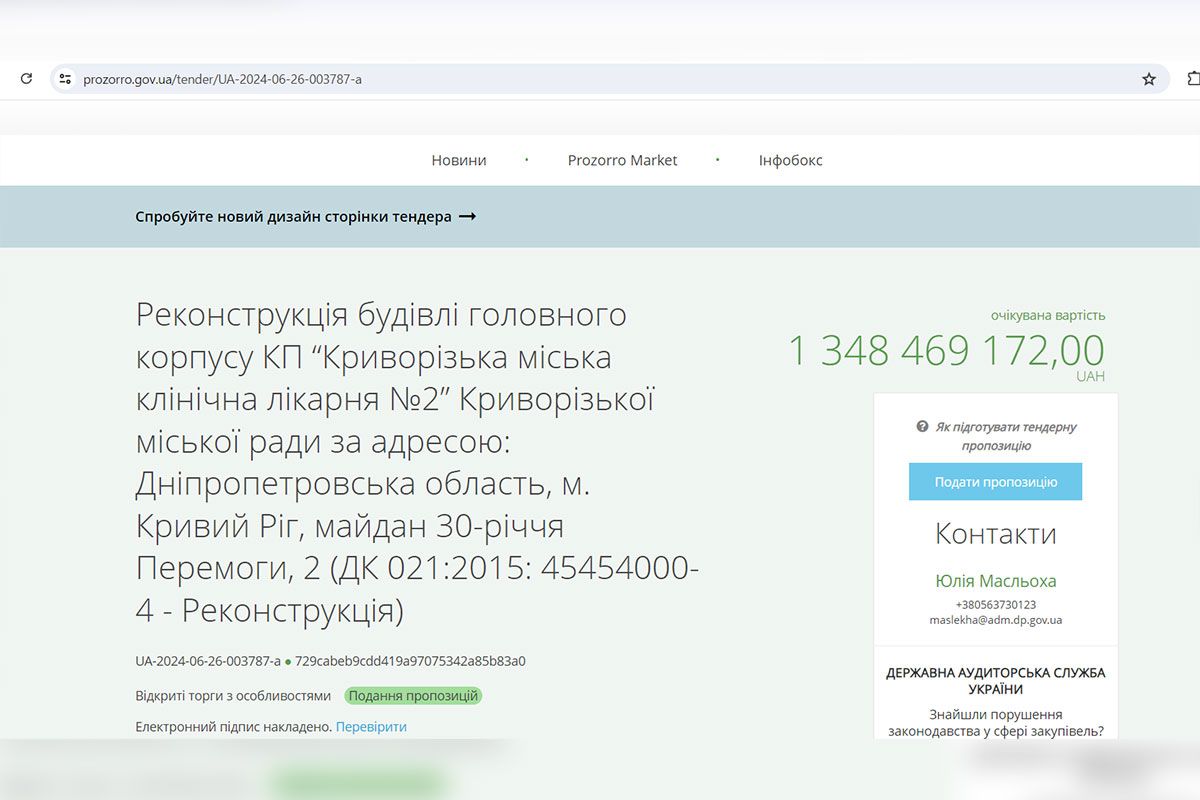Open site information icon in the address bar
This screenshot has height=800, width=1200.
64,78
